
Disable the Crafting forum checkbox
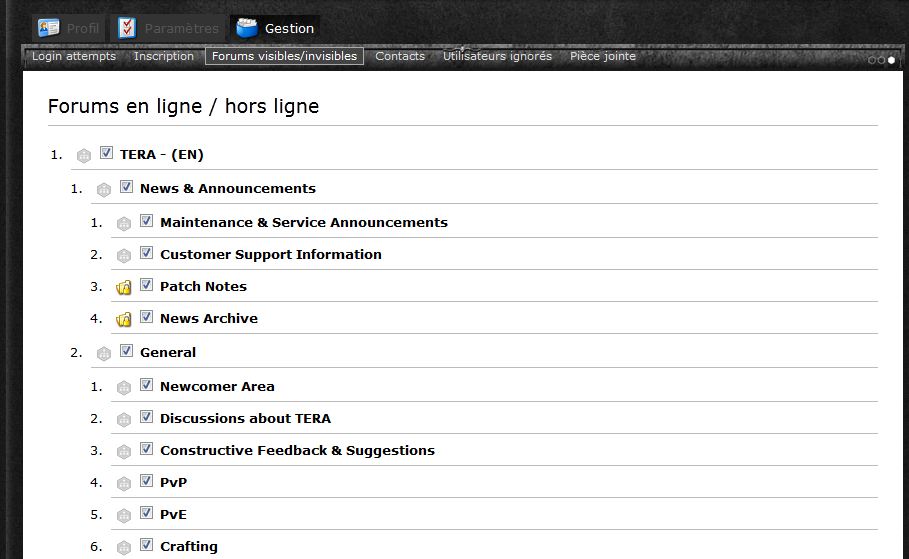tap(147, 545)
